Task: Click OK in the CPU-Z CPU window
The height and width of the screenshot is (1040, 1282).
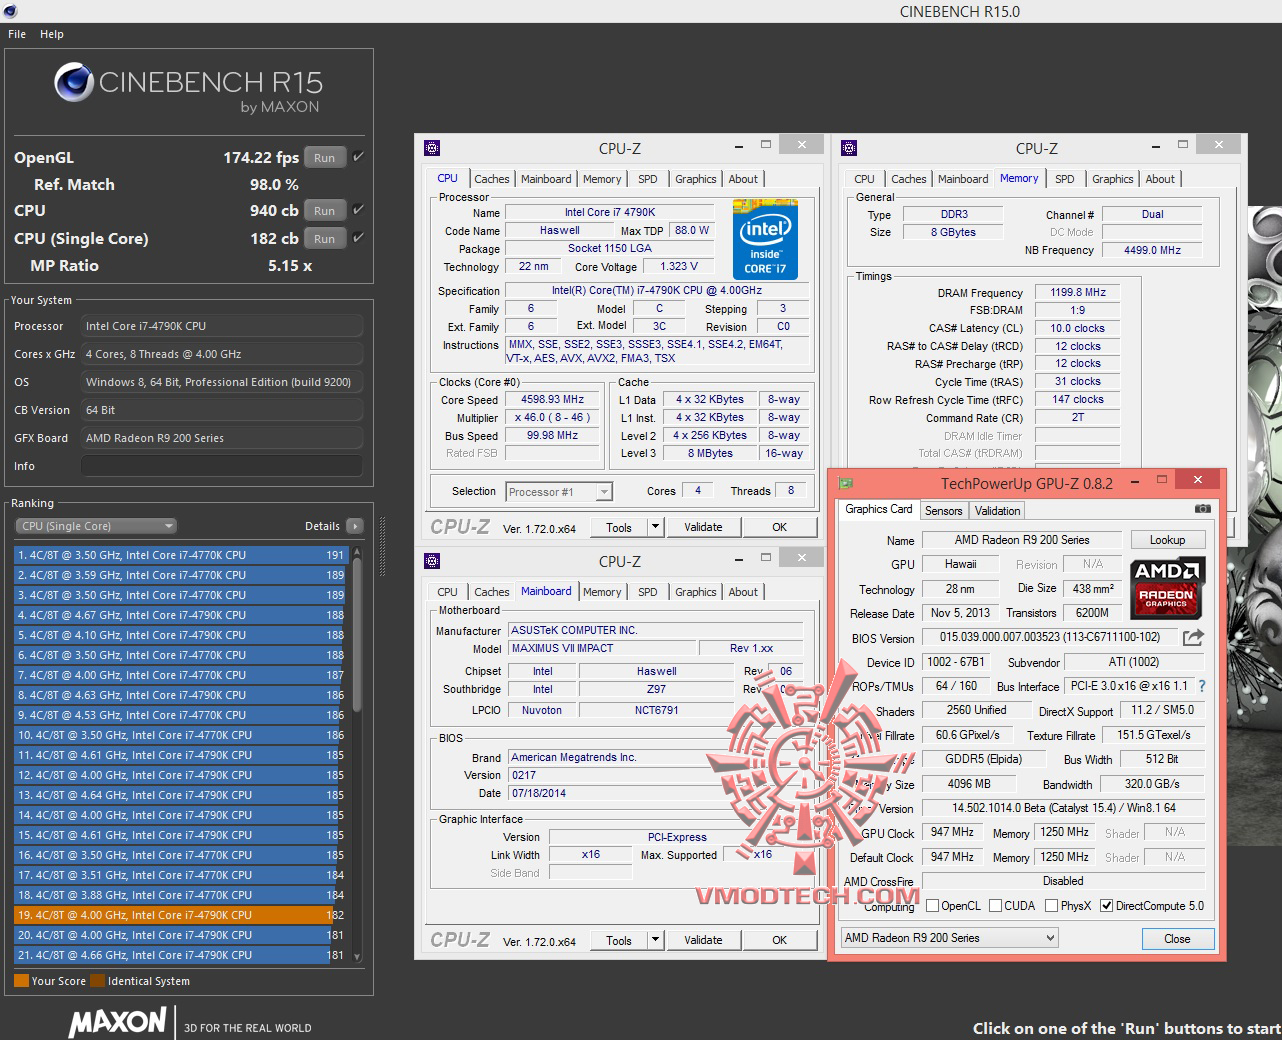Action: 780,527
